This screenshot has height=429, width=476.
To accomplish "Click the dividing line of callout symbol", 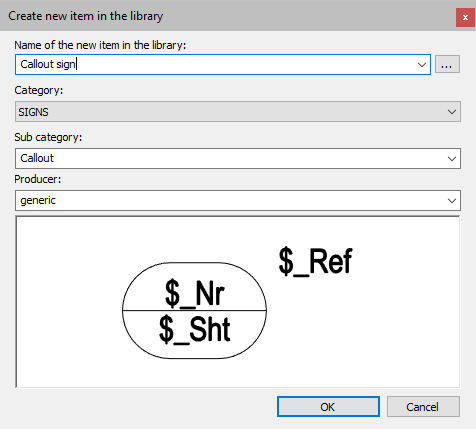I will [194, 311].
